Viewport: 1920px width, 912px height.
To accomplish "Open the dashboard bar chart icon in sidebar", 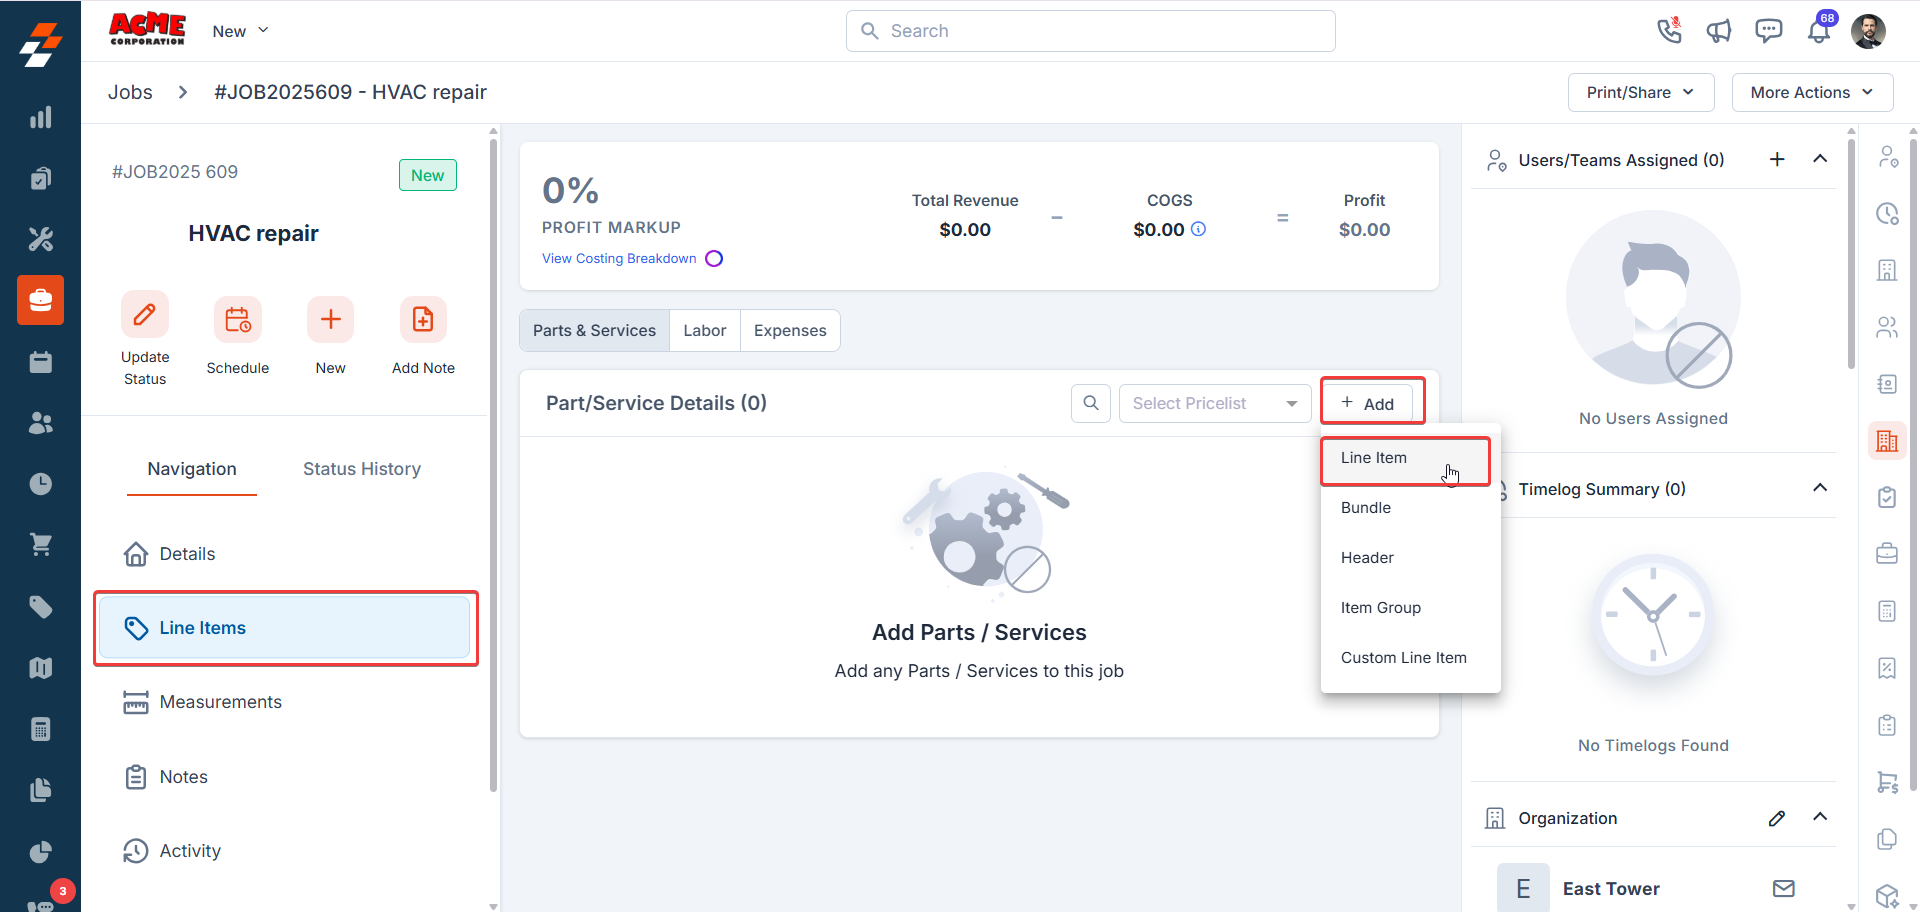I will click(x=40, y=117).
